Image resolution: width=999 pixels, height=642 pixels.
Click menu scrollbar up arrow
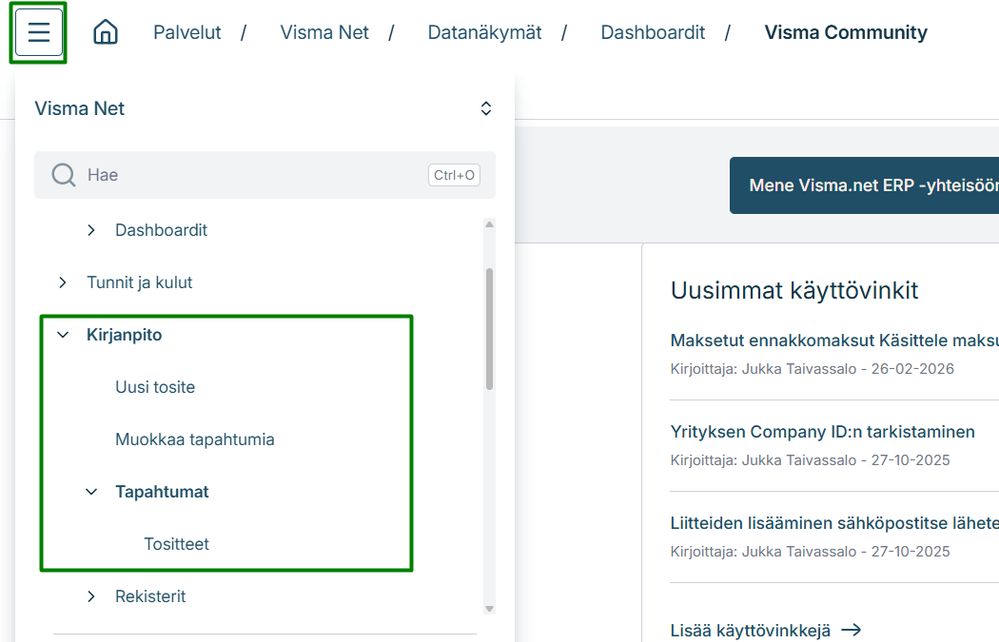click(489, 224)
